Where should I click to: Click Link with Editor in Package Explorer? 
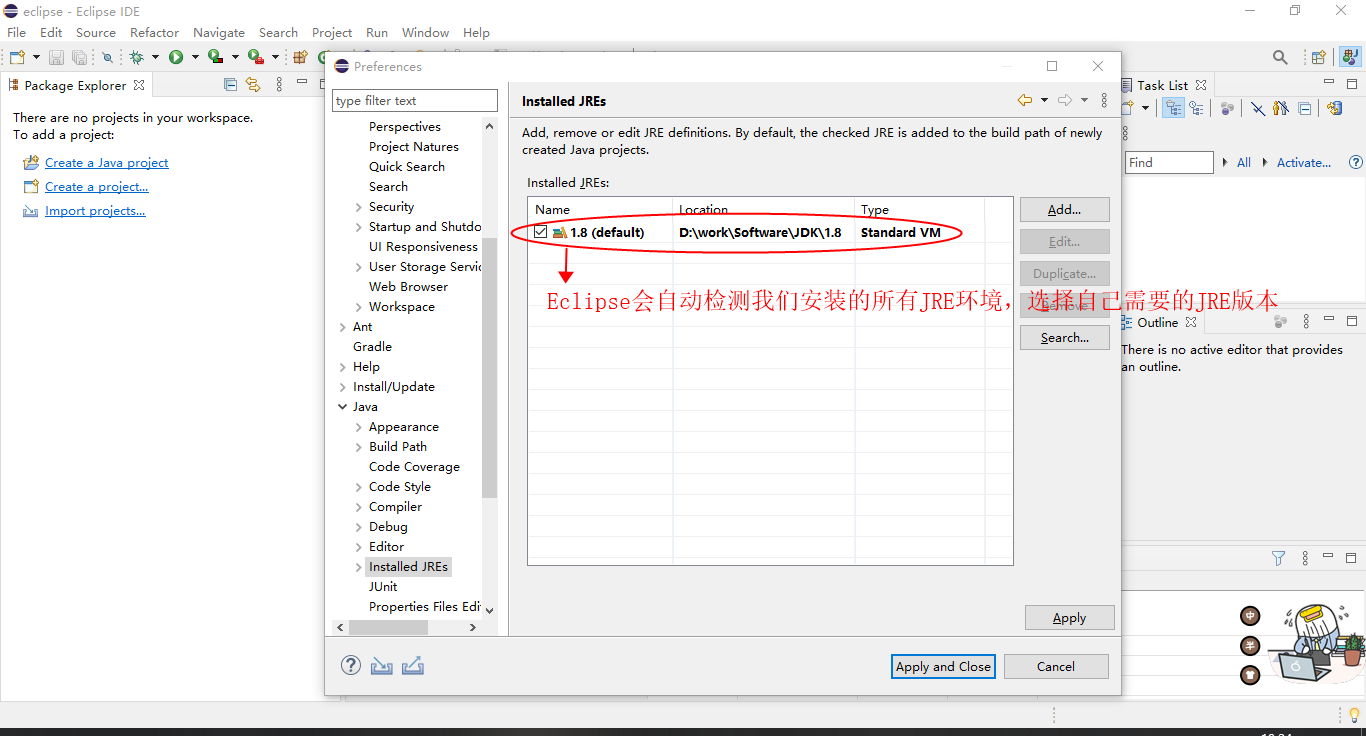253,85
